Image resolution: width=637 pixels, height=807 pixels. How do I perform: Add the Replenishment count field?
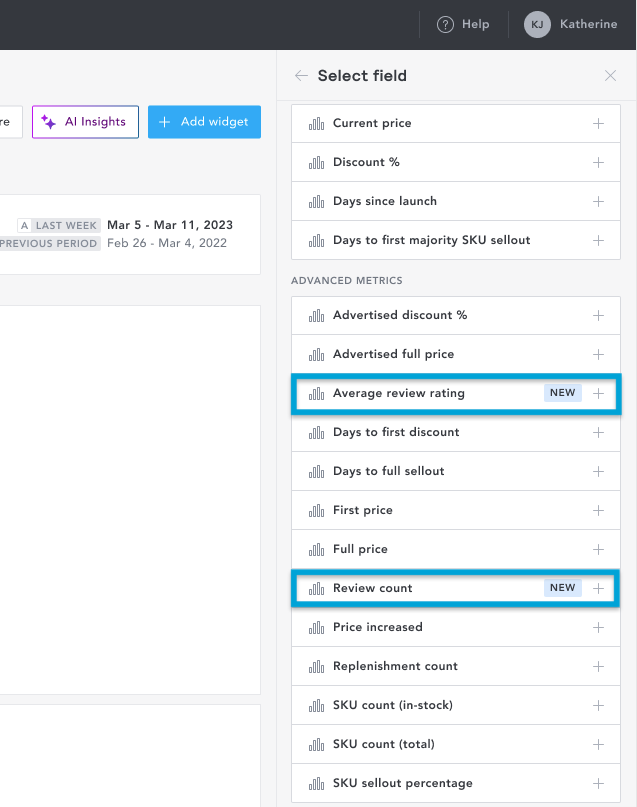598,666
